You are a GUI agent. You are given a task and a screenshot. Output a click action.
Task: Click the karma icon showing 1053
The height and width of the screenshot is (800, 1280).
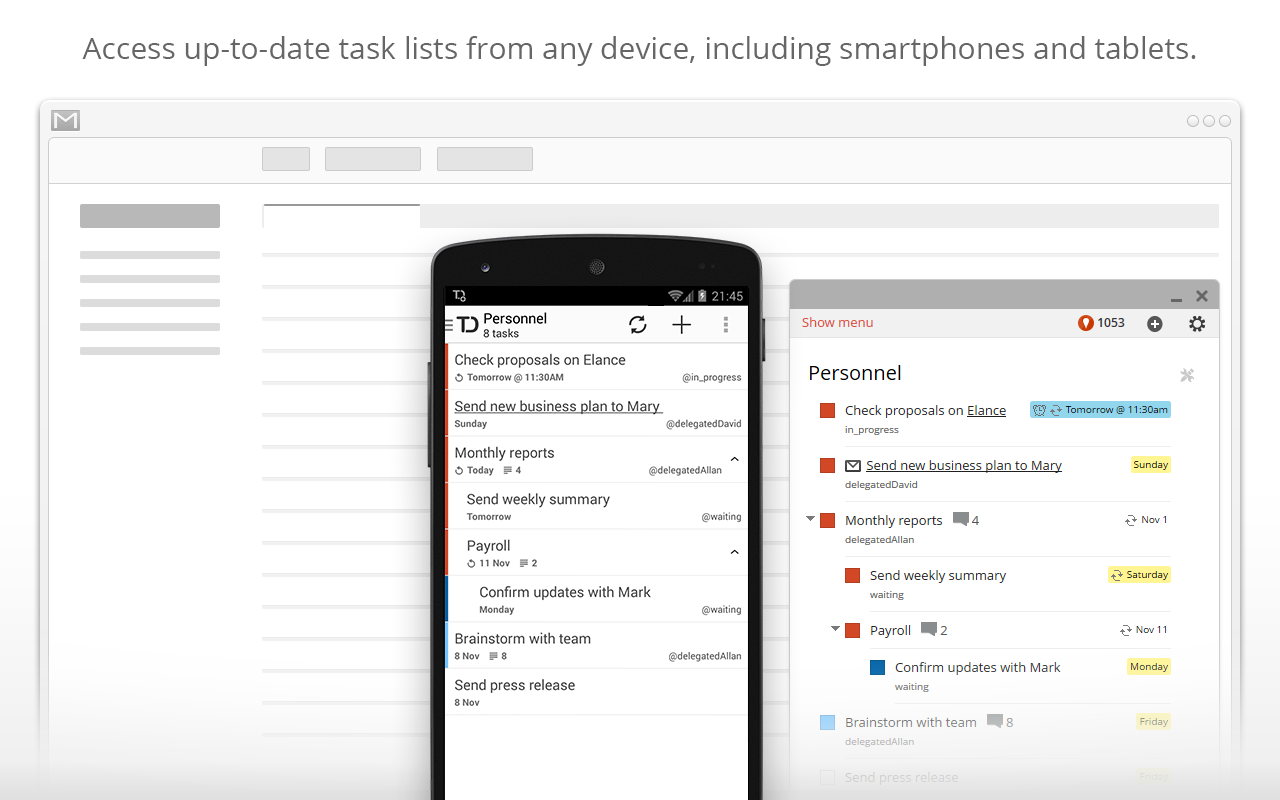[1086, 323]
